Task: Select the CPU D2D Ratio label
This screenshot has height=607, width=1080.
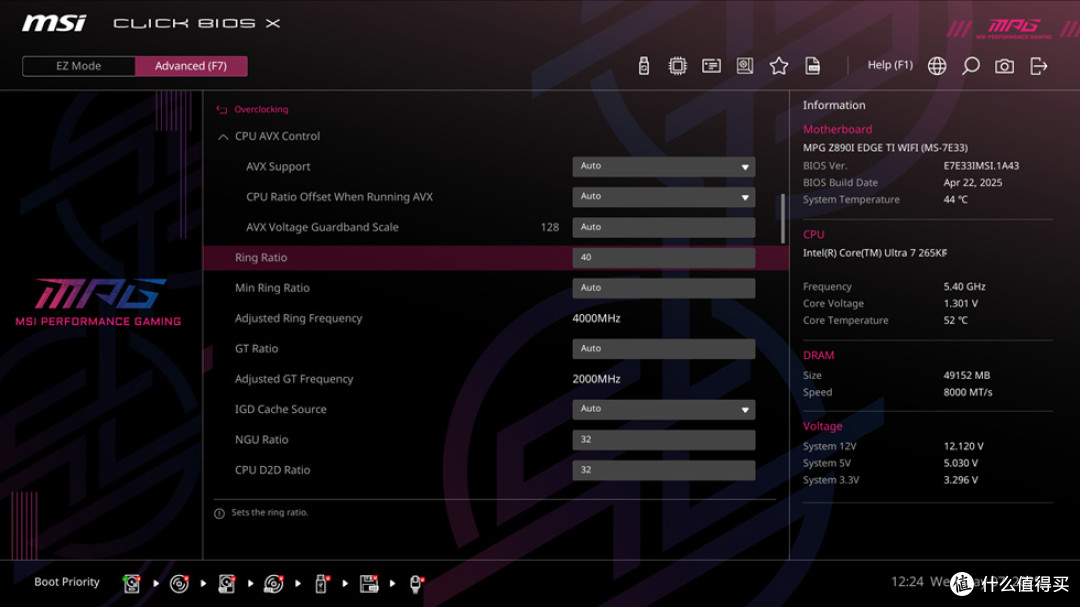Action: coord(272,470)
